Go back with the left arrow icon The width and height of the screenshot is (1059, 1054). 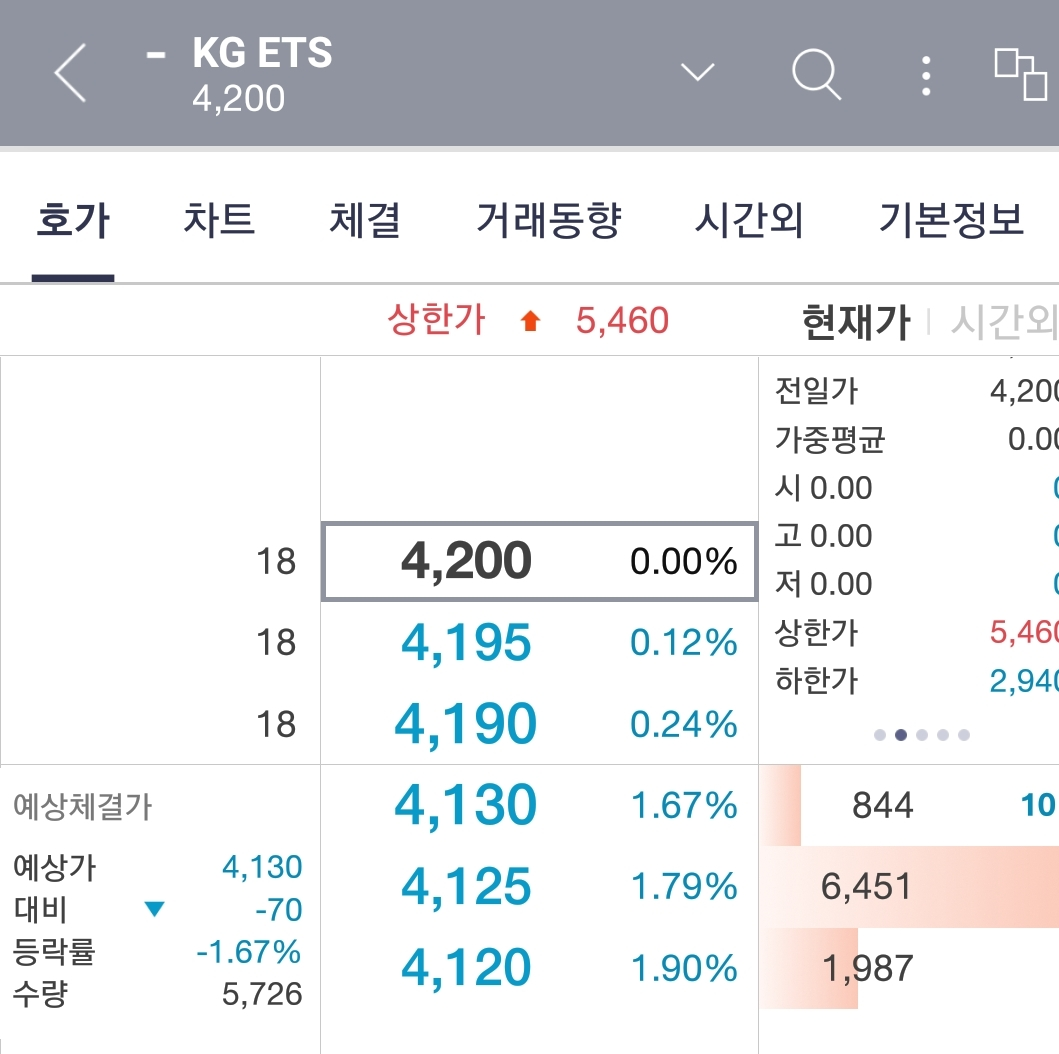click(70, 72)
